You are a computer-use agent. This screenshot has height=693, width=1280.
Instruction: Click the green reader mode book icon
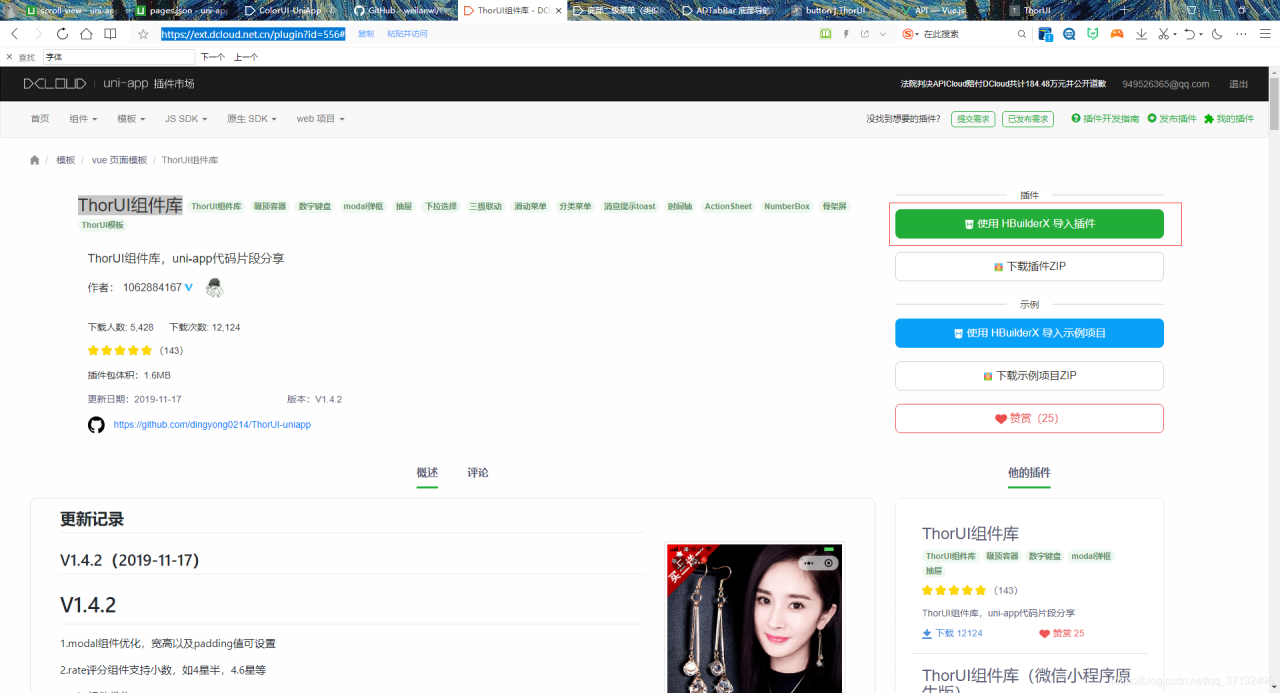[825, 34]
